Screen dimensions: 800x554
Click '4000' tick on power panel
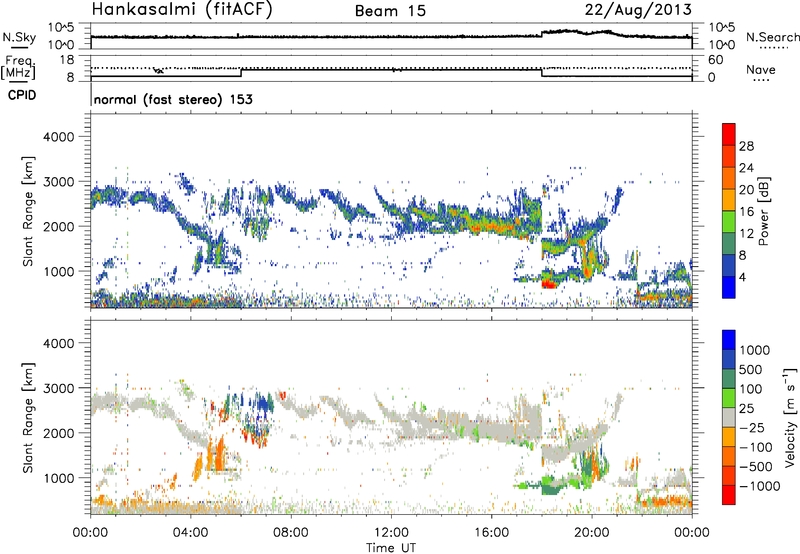coord(59,137)
